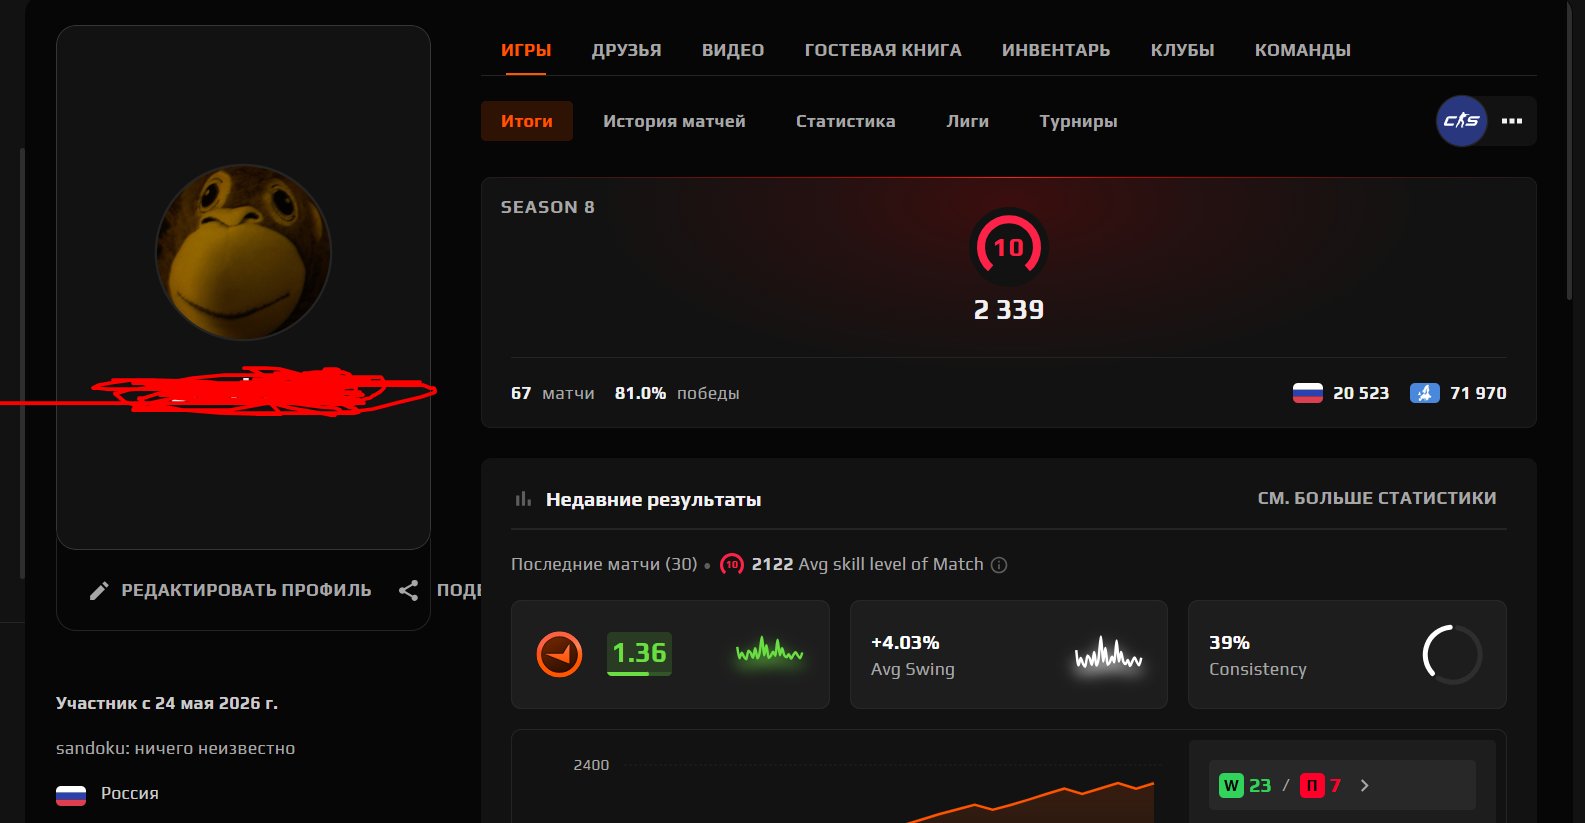Click Участник с 24 мая 2026 г. text
Image resolution: width=1585 pixels, height=823 pixels.
(x=167, y=703)
